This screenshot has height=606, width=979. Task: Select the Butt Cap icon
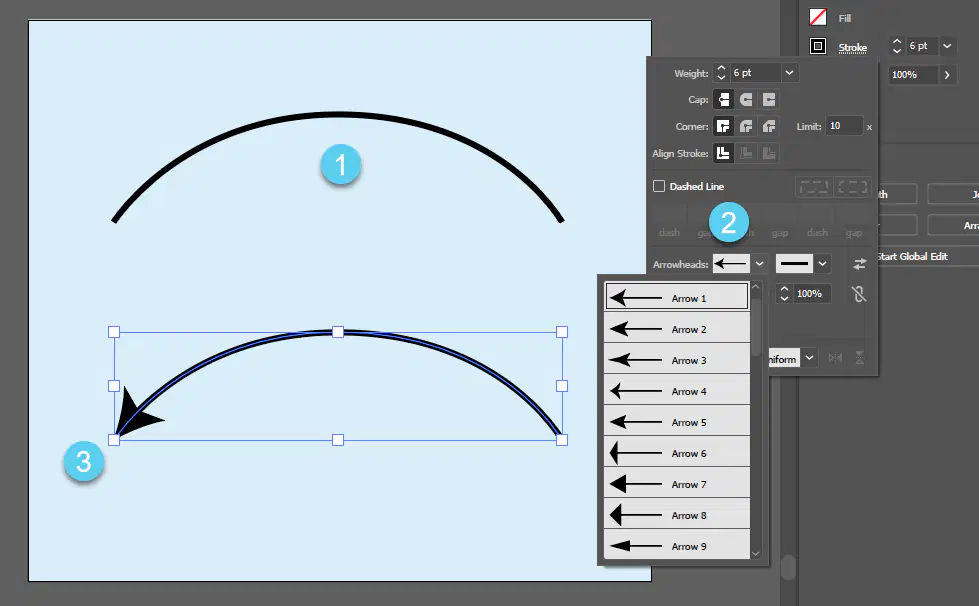[x=723, y=100]
